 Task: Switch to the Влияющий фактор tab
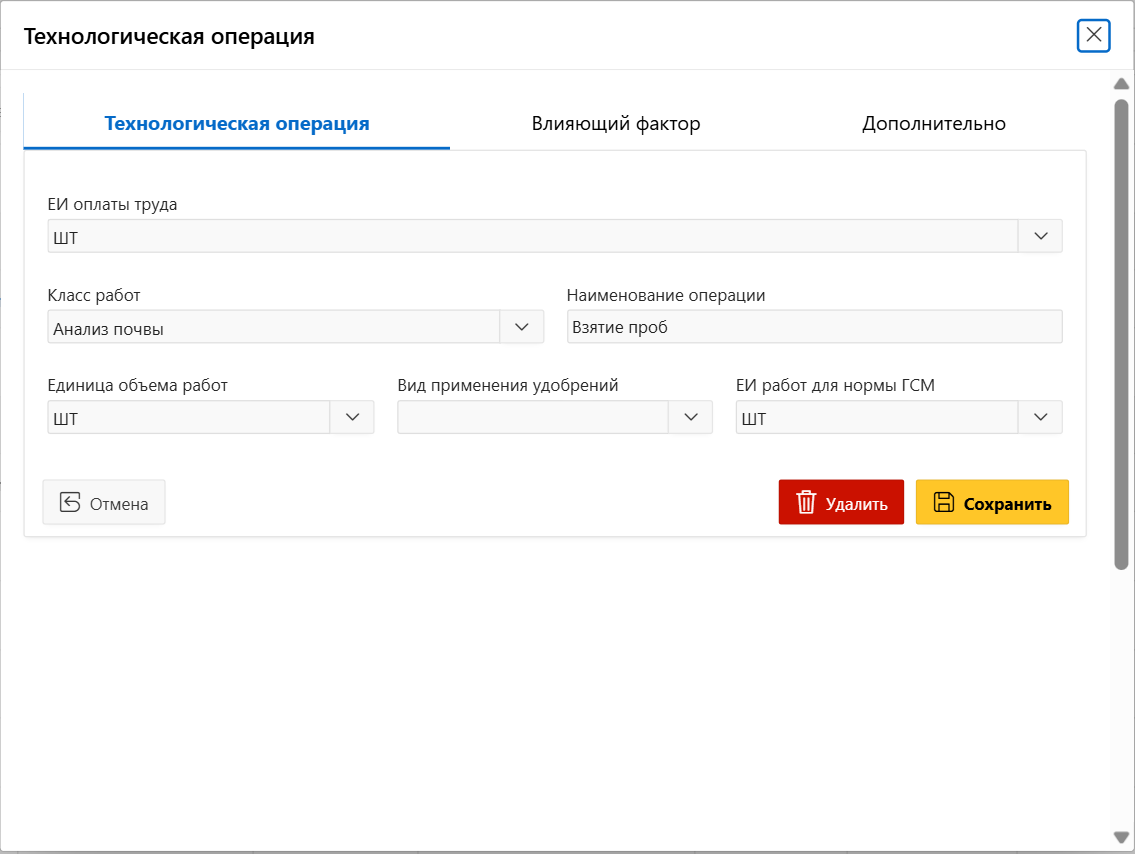point(615,124)
